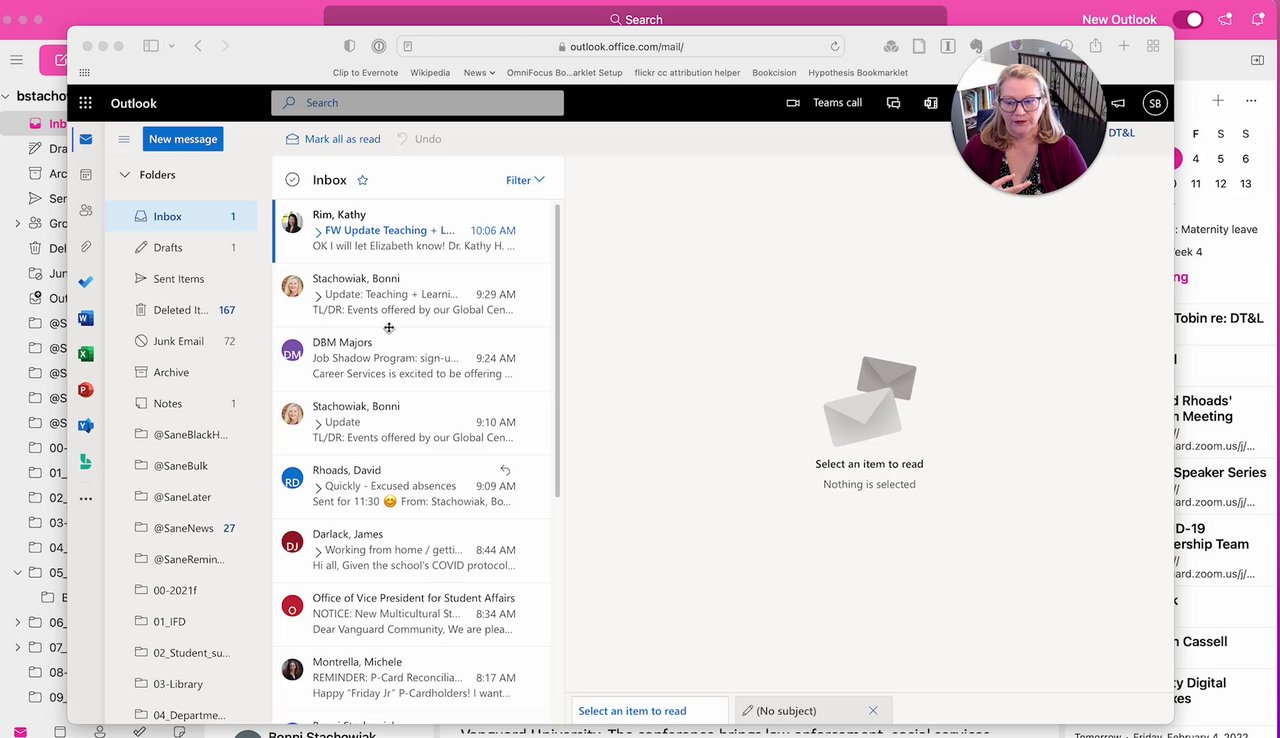Select the Select an item to read tab
The height and width of the screenshot is (738, 1280).
tap(650, 711)
